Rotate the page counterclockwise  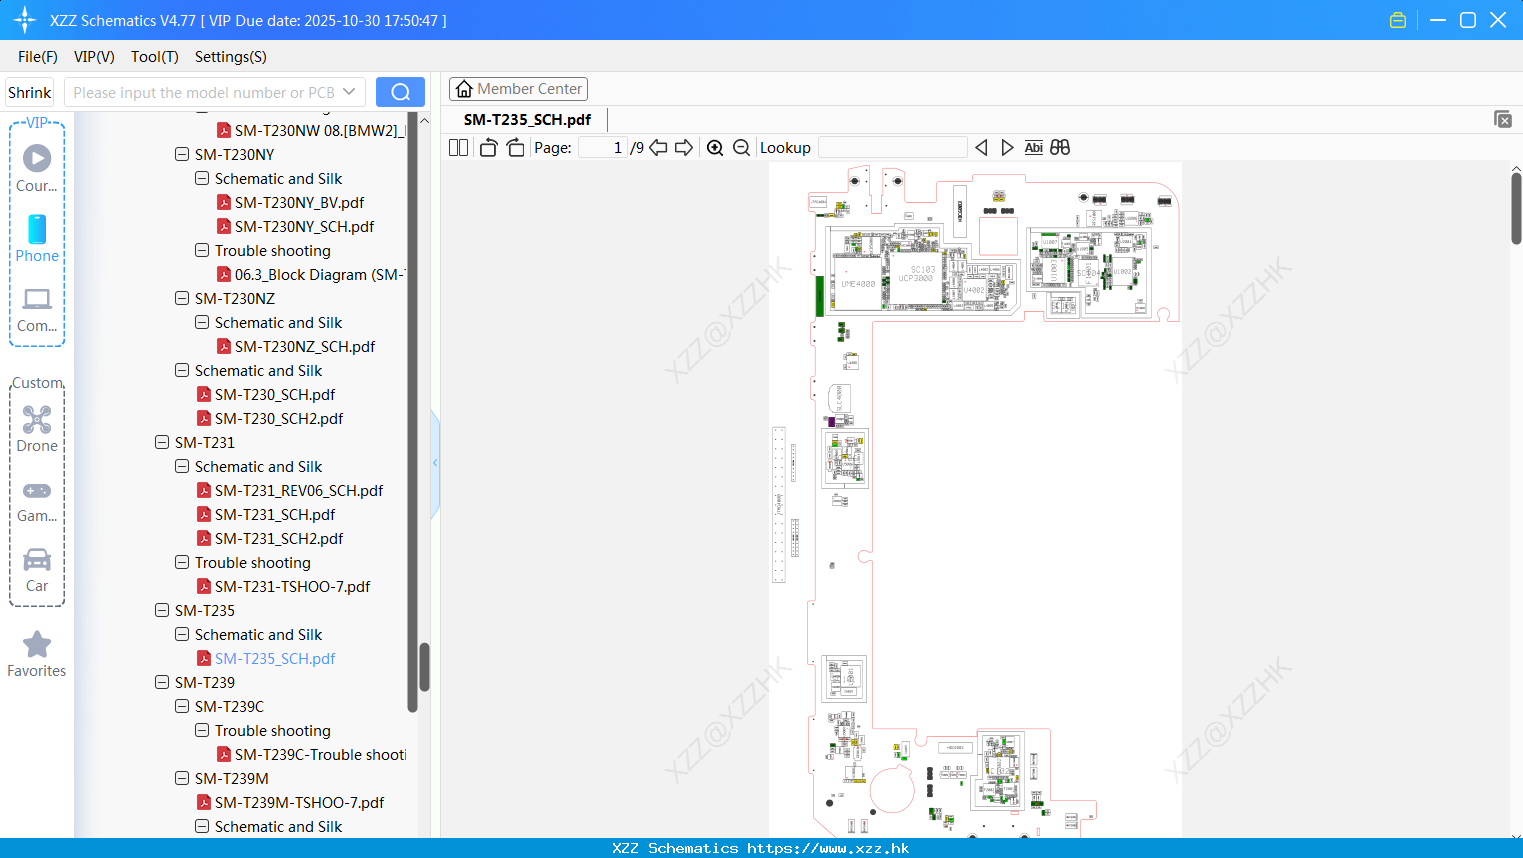point(488,147)
